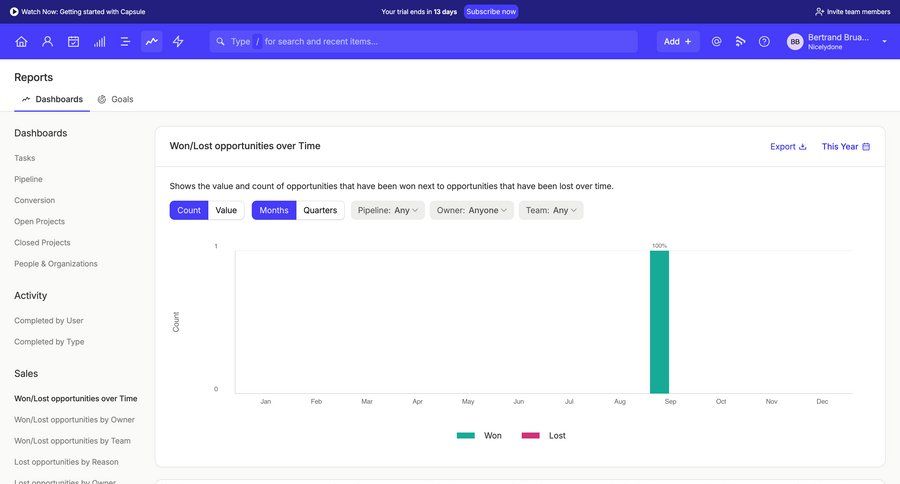The image size is (900, 484).
Task: Toggle chart grouping to Quarters
Action: pyautogui.click(x=320, y=210)
